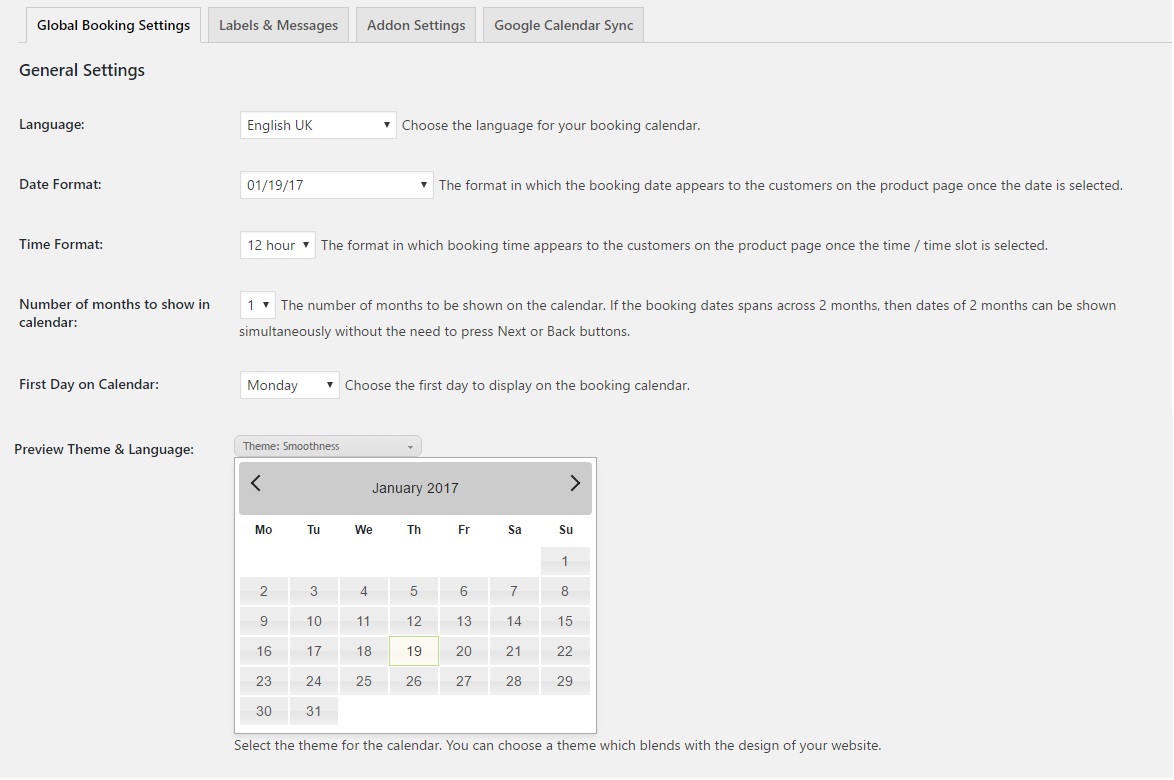Select the last day, January 31

pos(313,710)
